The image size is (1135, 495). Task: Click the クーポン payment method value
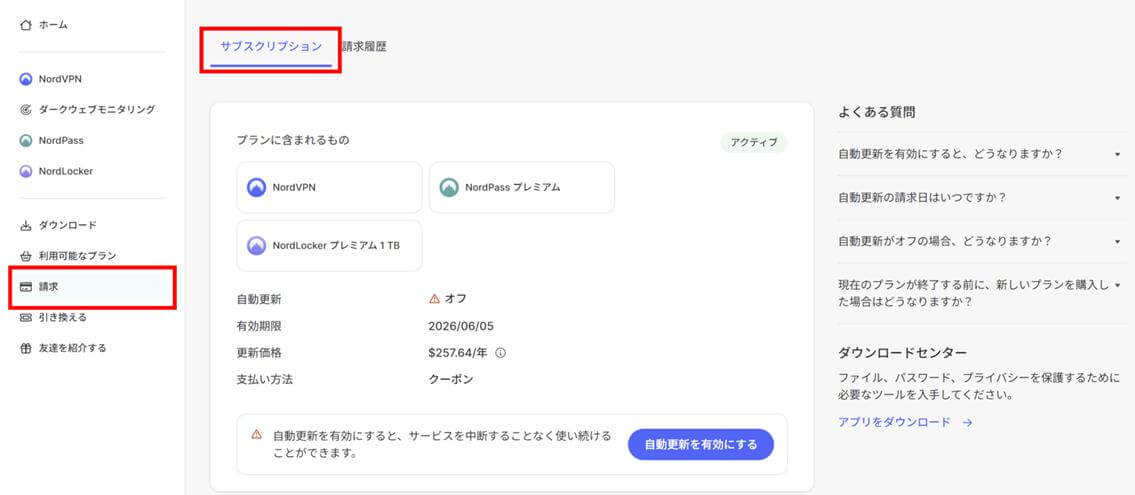(x=451, y=379)
